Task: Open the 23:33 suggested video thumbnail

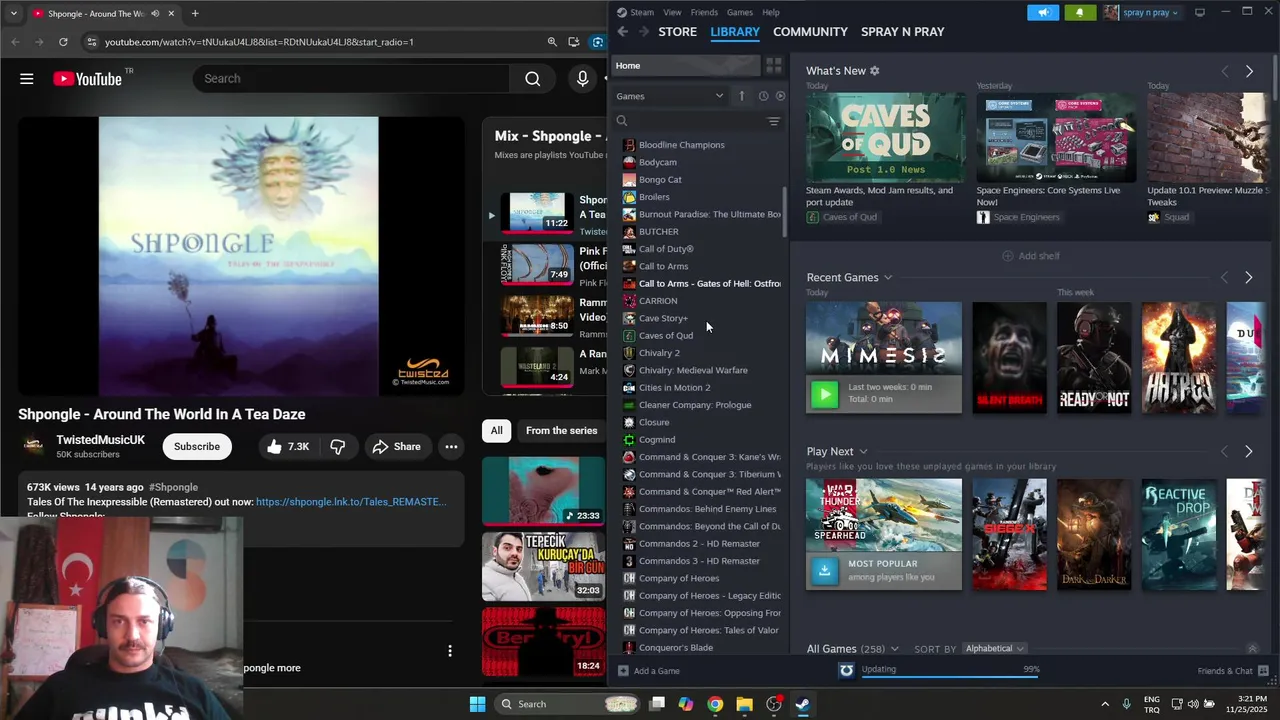Action: click(x=543, y=491)
